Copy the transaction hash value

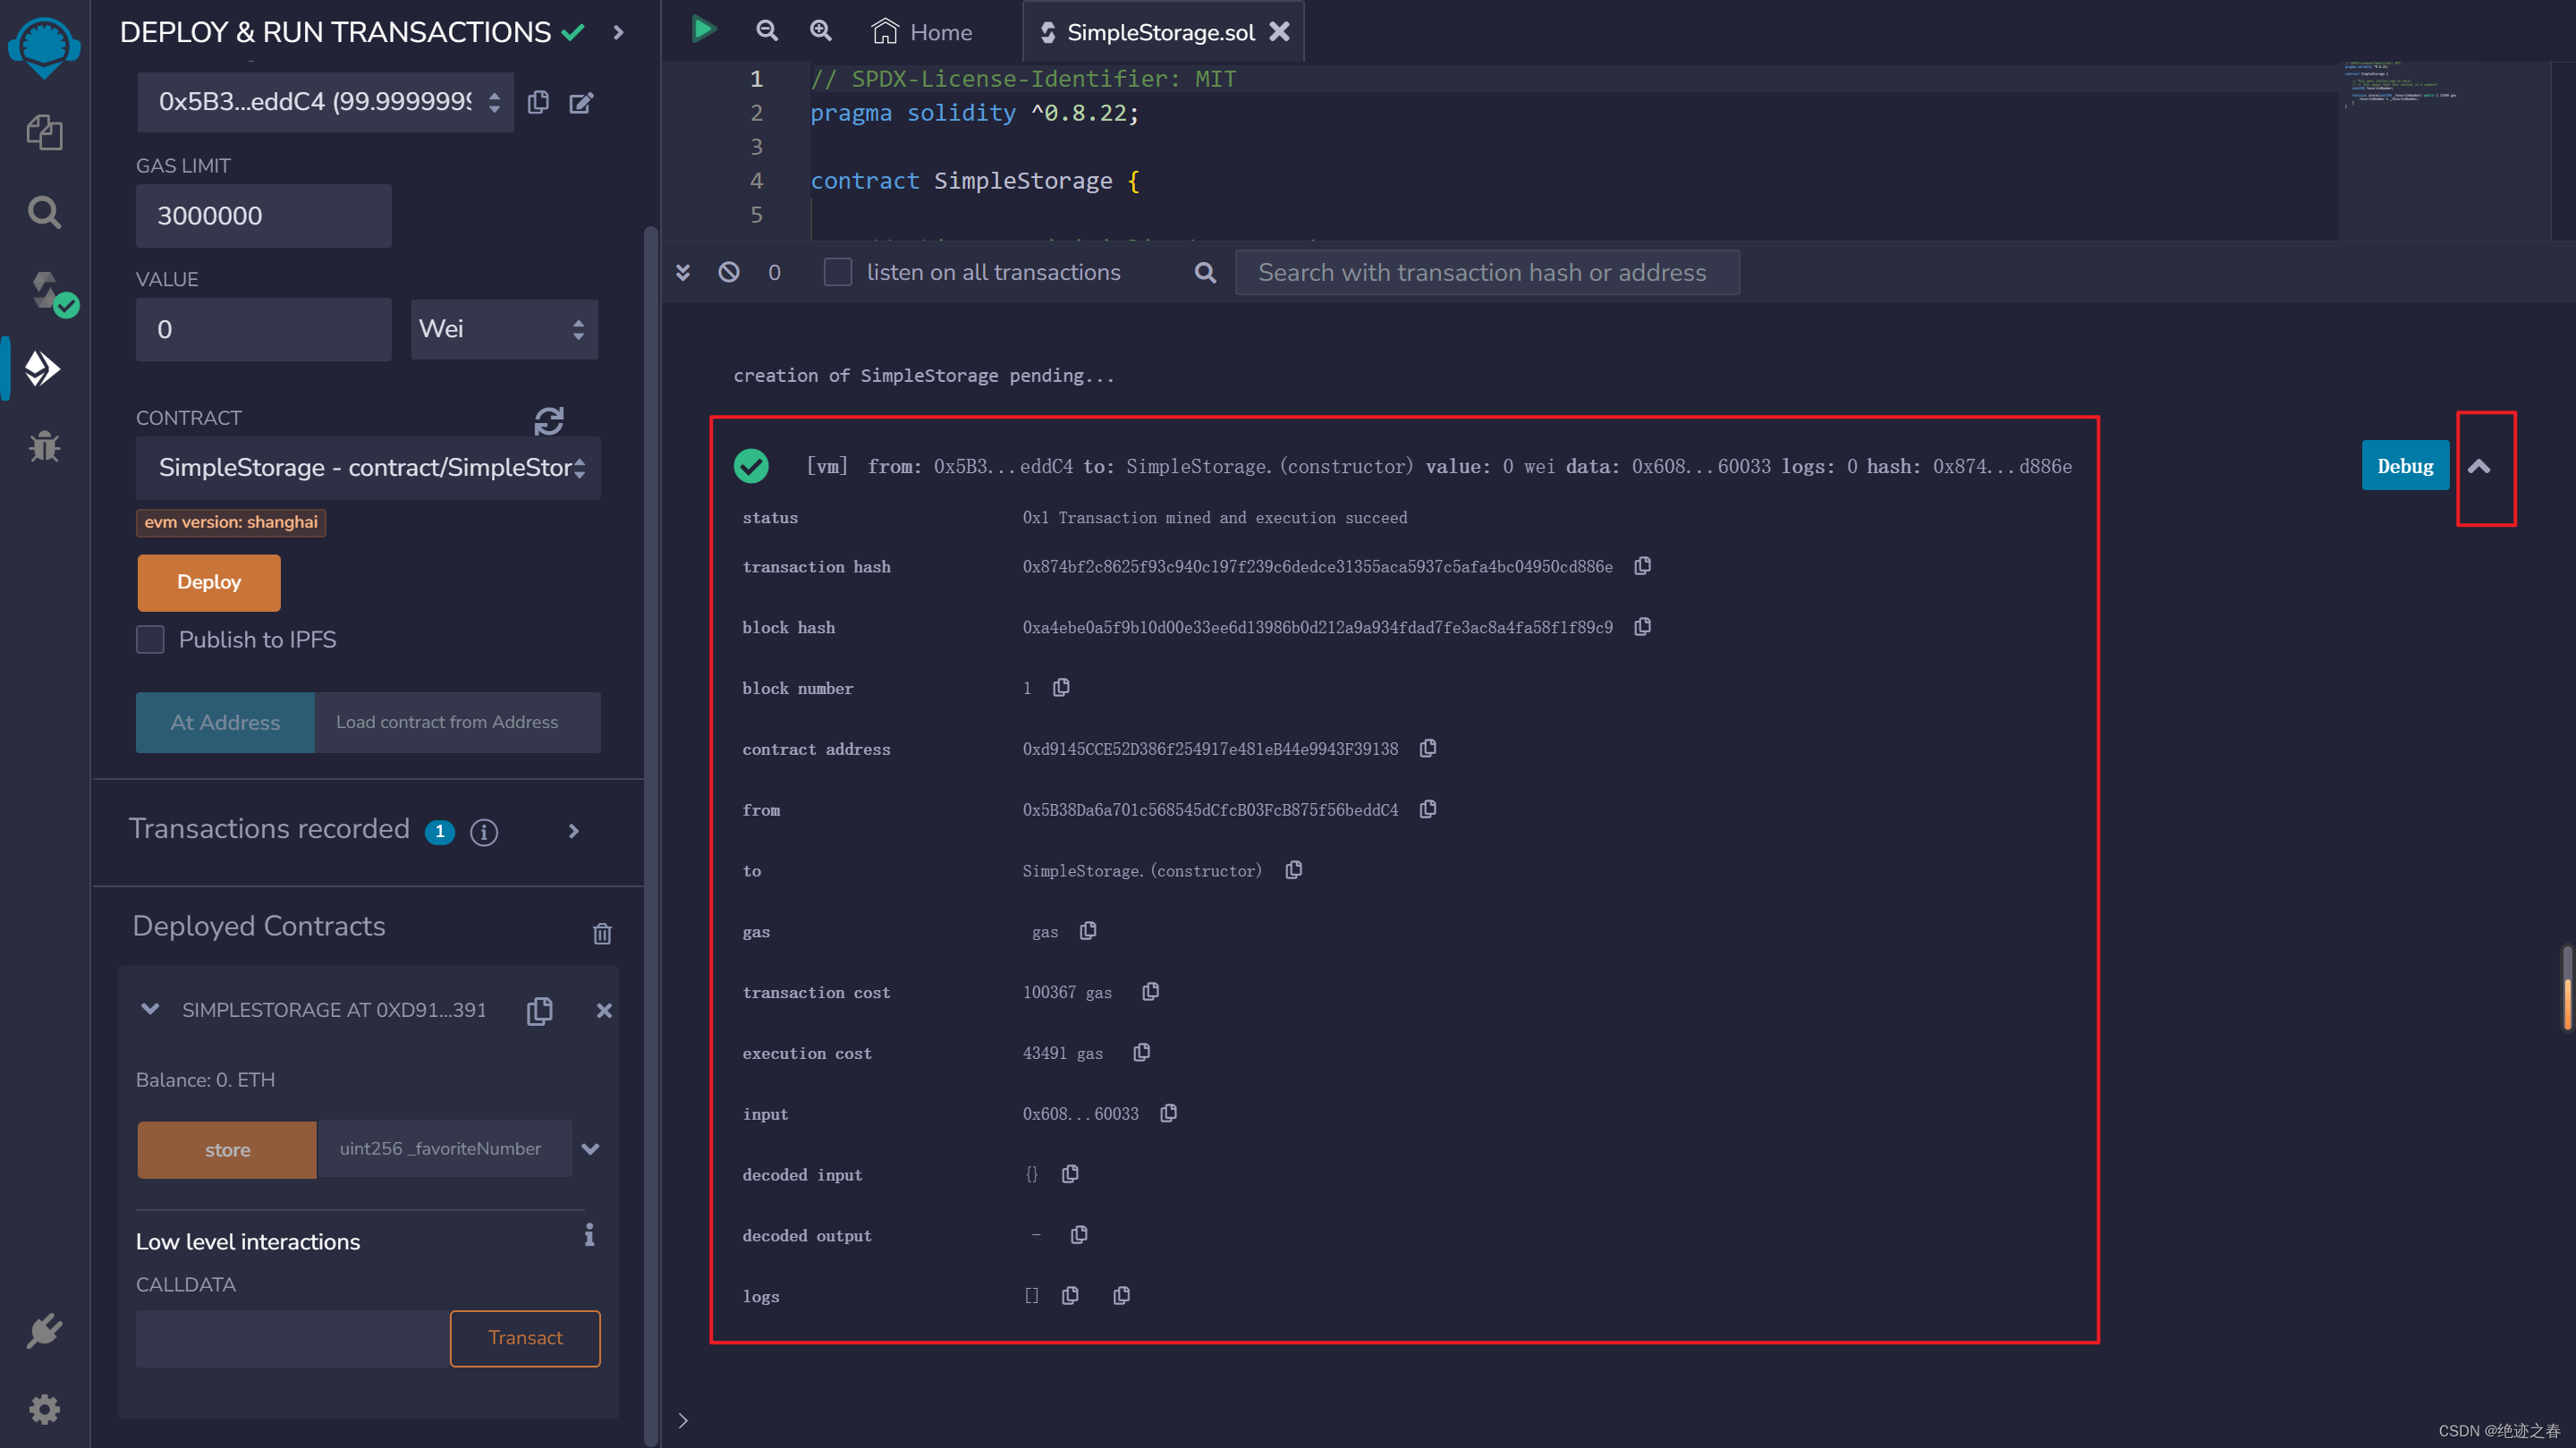tap(1642, 566)
